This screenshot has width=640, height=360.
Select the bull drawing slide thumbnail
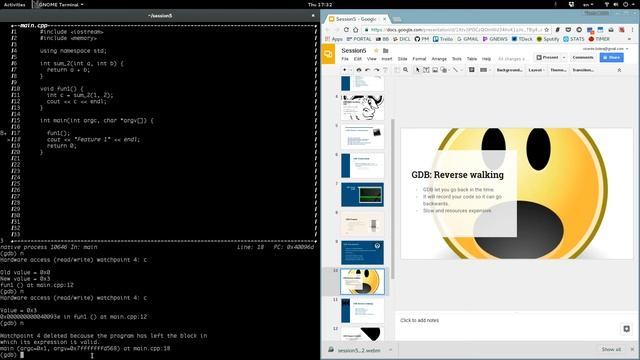click(362, 107)
